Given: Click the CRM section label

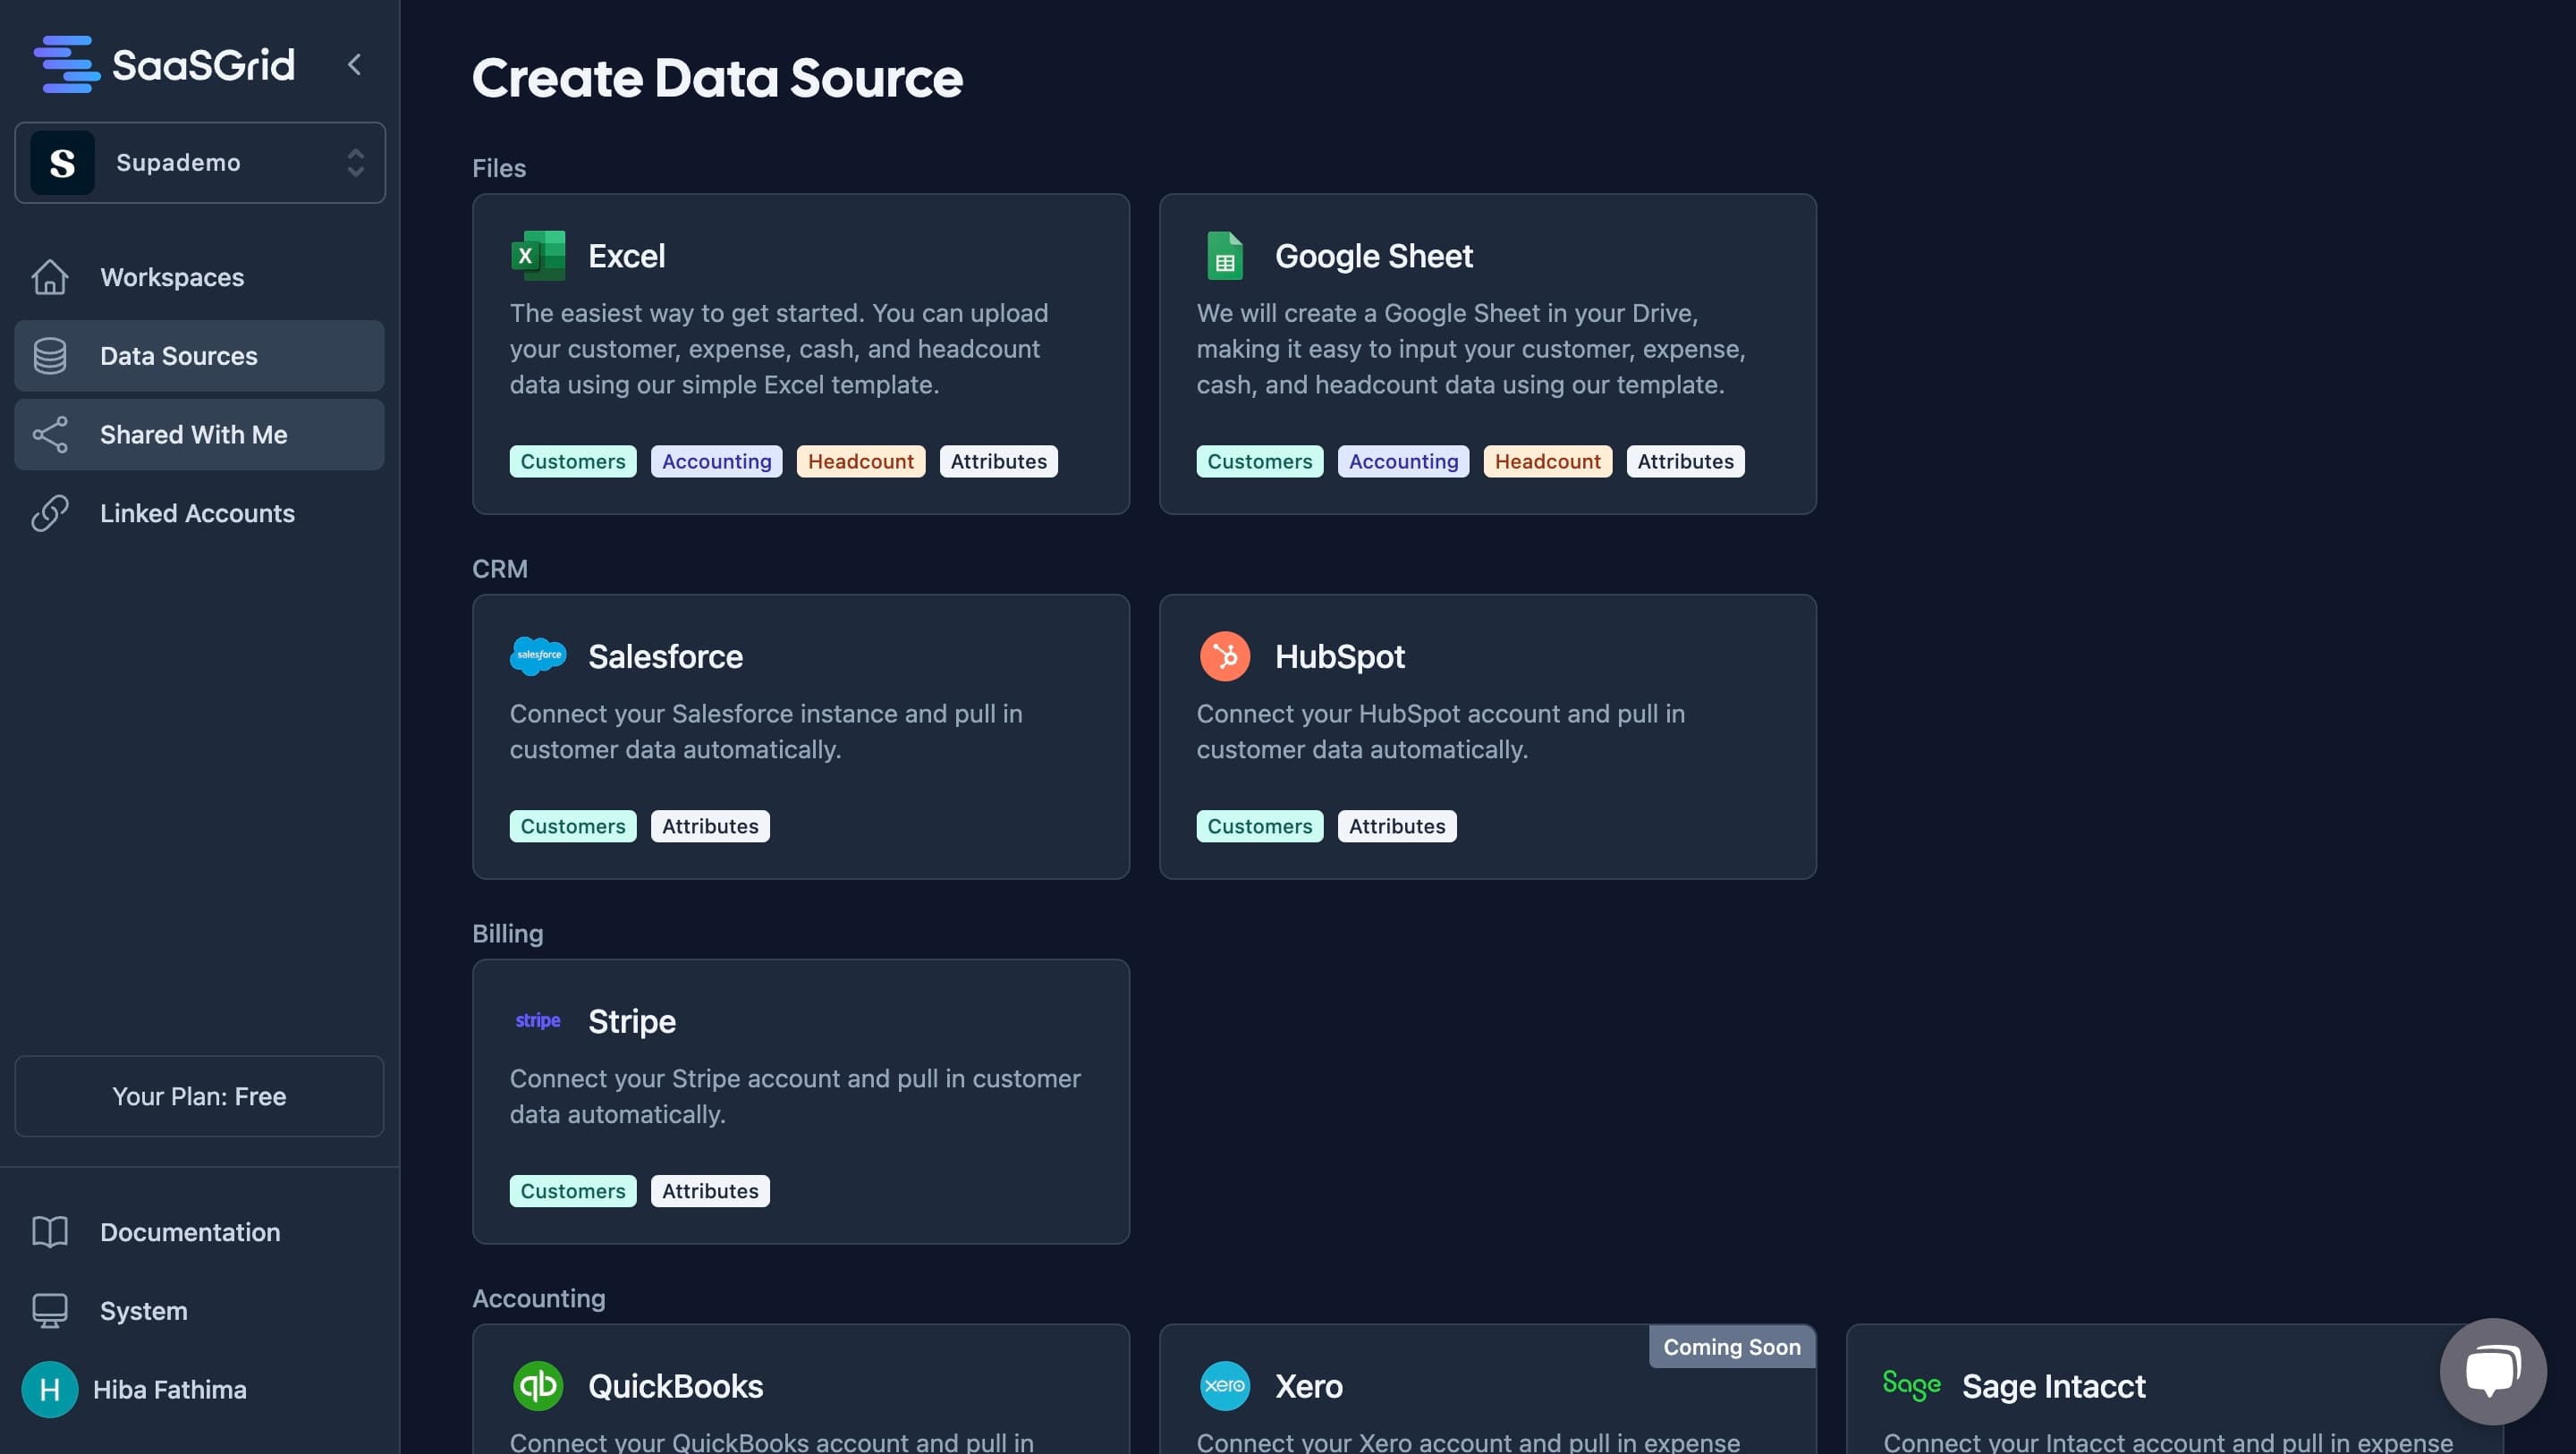Looking at the screenshot, I should (500, 569).
